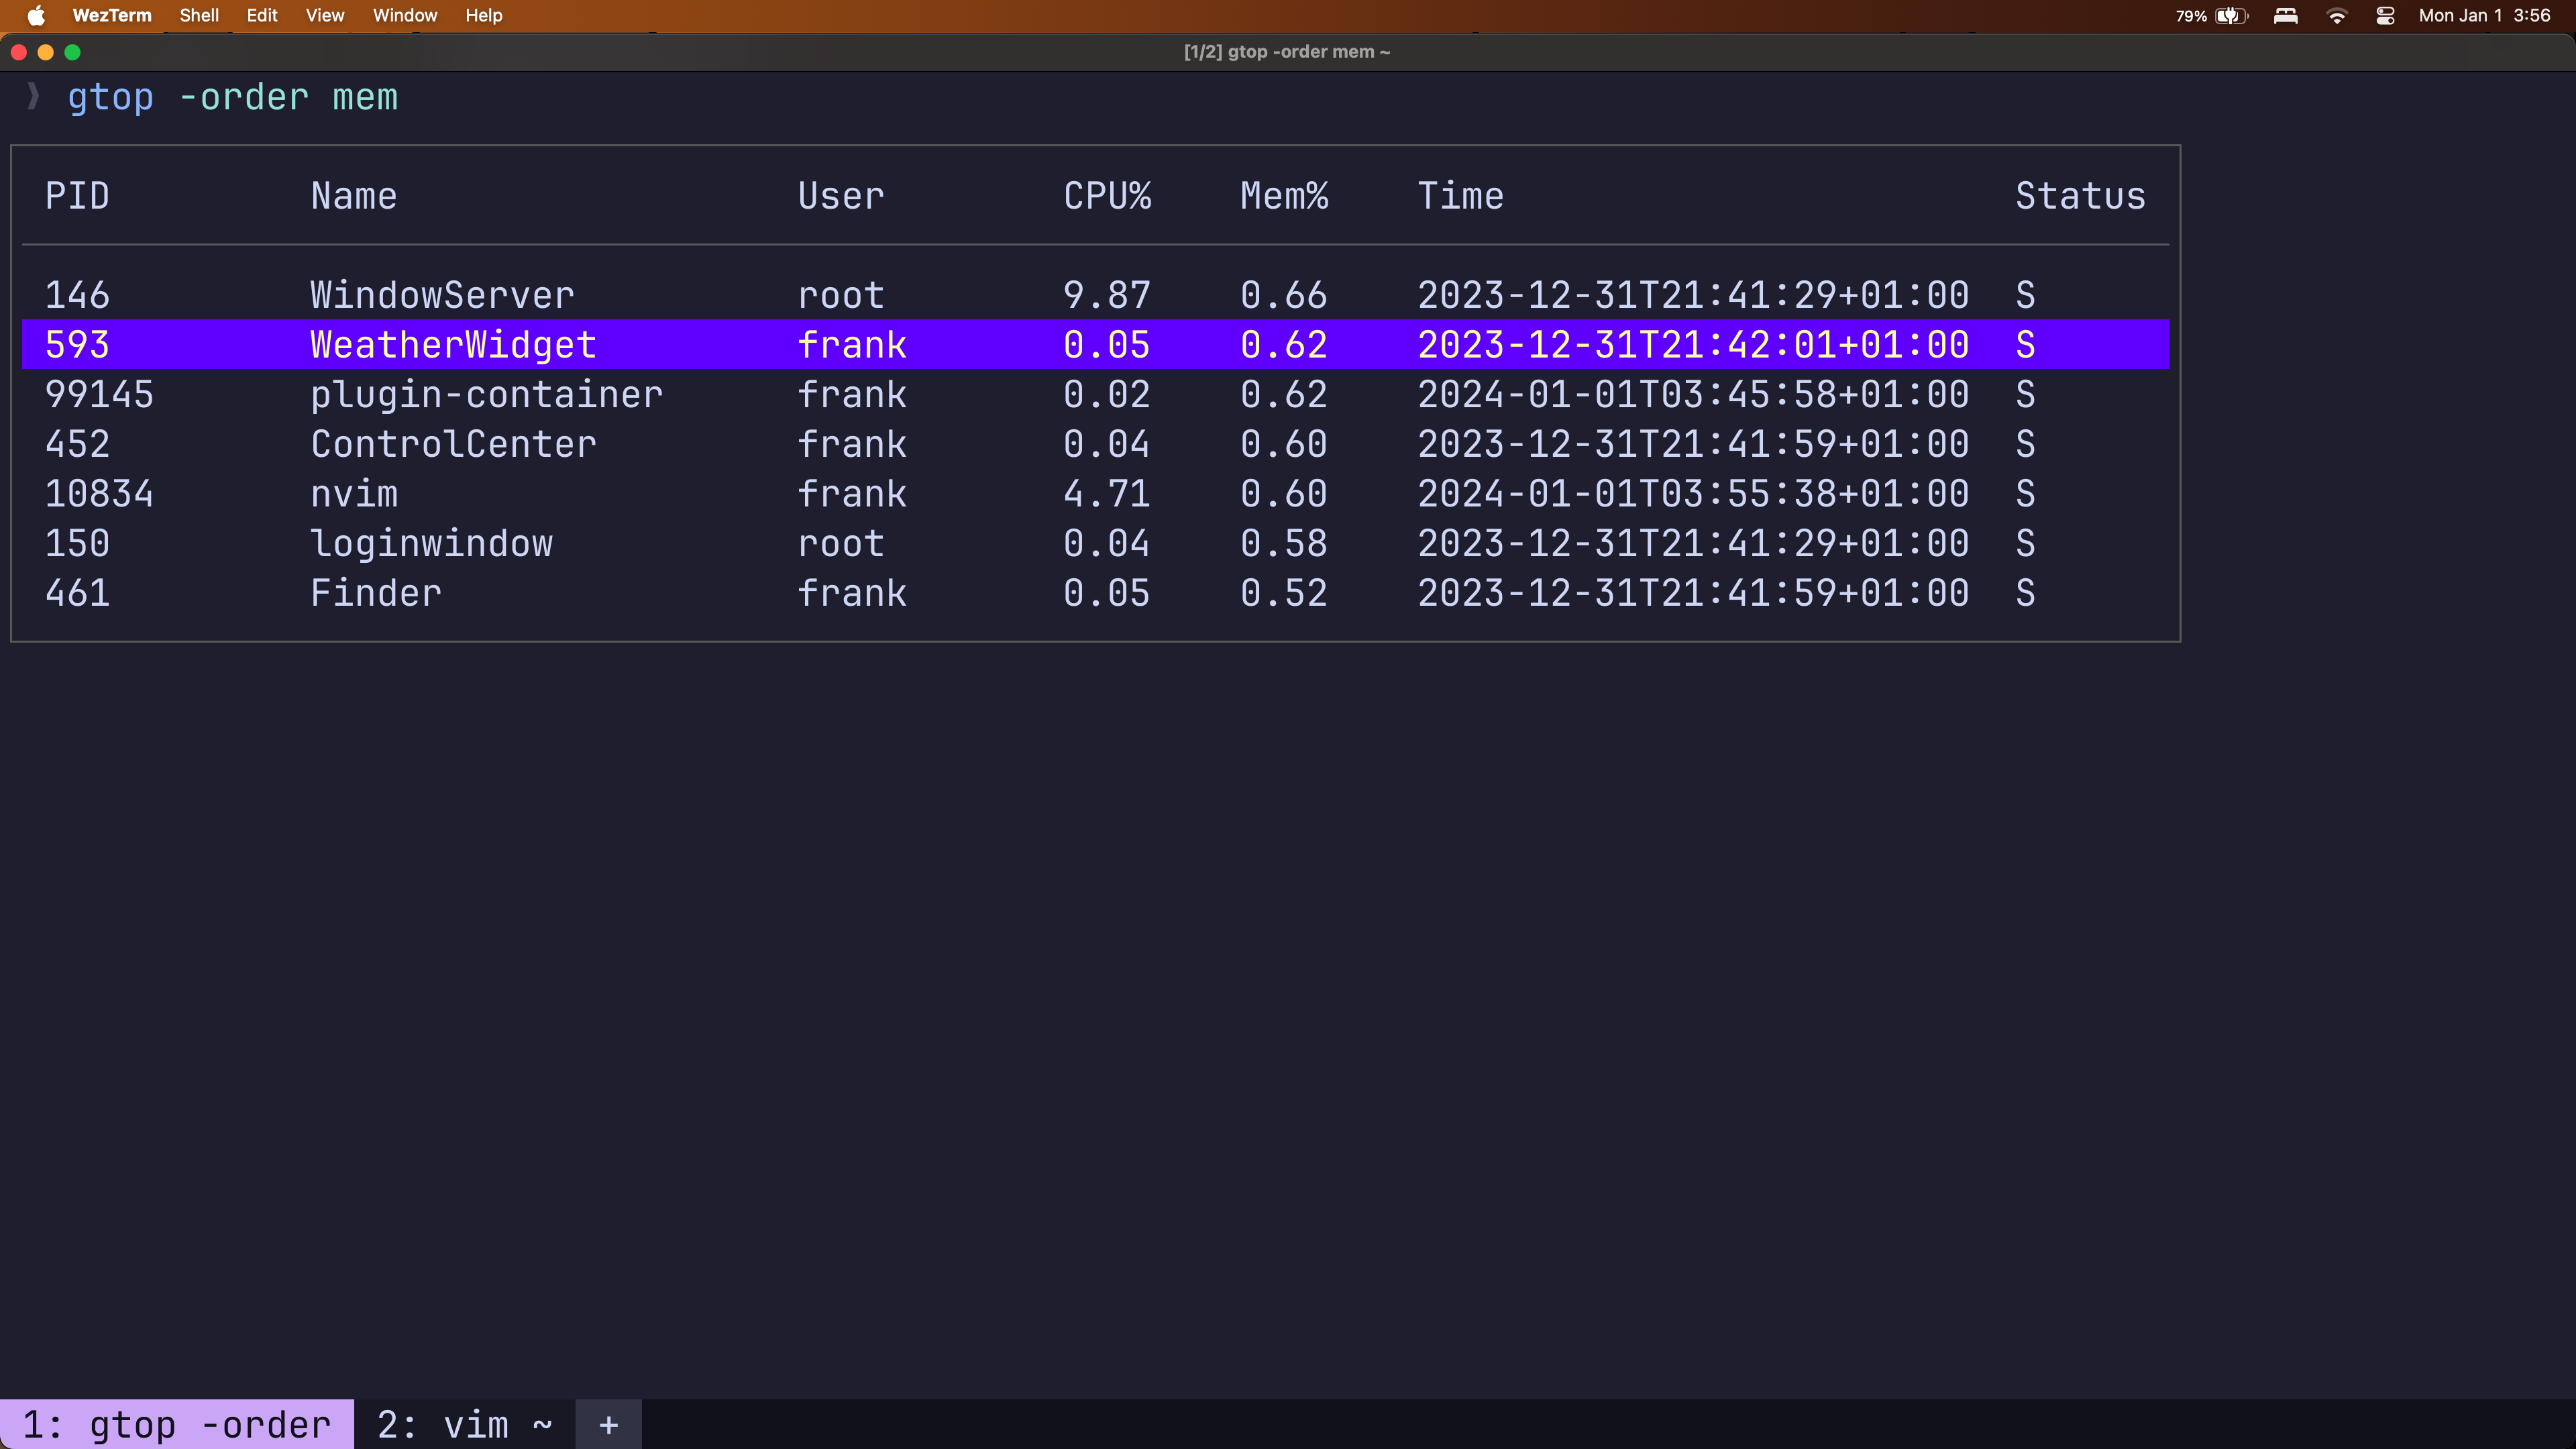
Task: Open the Help menu
Action: (x=484, y=15)
